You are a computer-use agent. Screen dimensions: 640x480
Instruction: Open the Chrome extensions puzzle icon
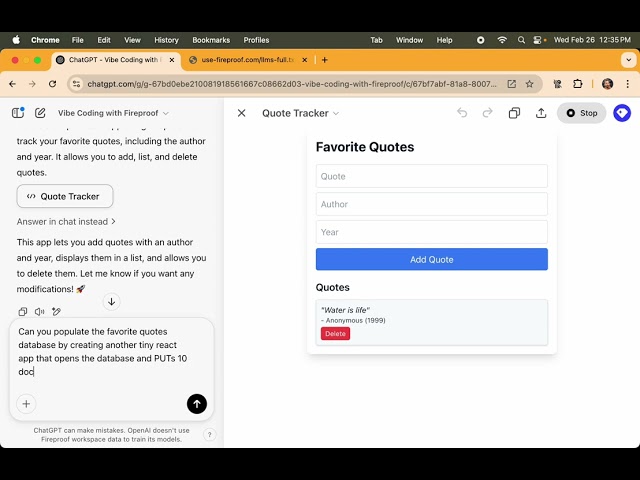tap(578, 84)
